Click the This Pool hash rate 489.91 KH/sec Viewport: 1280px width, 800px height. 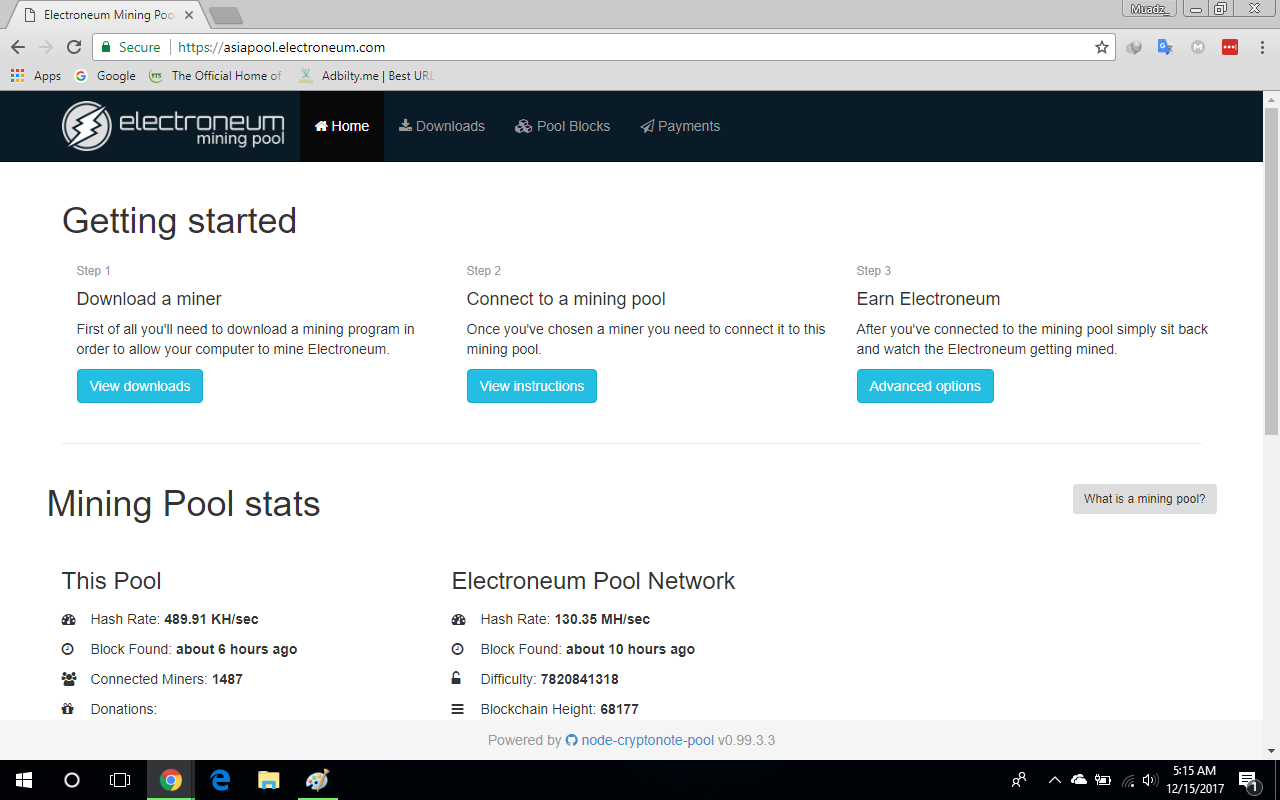211,619
